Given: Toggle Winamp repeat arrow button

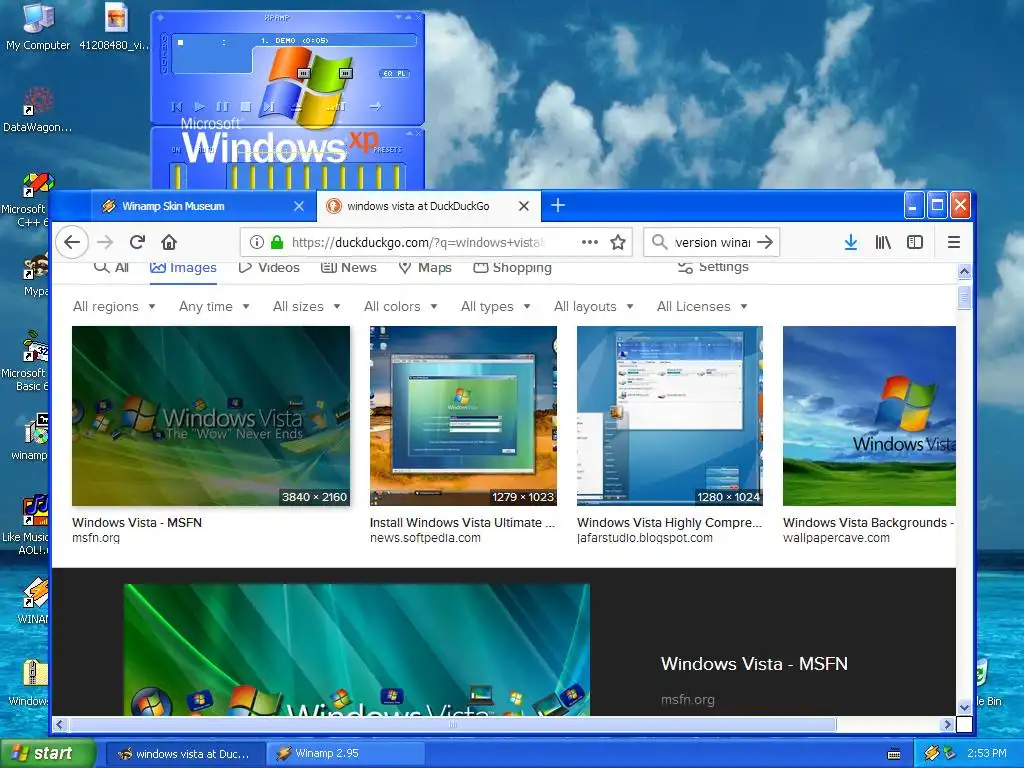Looking at the screenshot, I should click(x=376, y=106).
